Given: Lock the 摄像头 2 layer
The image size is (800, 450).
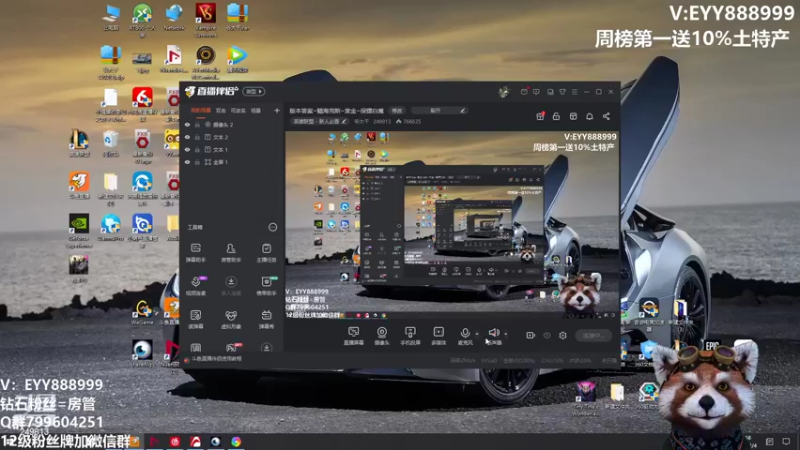Looking at the screenshot, I should (x=197, y=124).
